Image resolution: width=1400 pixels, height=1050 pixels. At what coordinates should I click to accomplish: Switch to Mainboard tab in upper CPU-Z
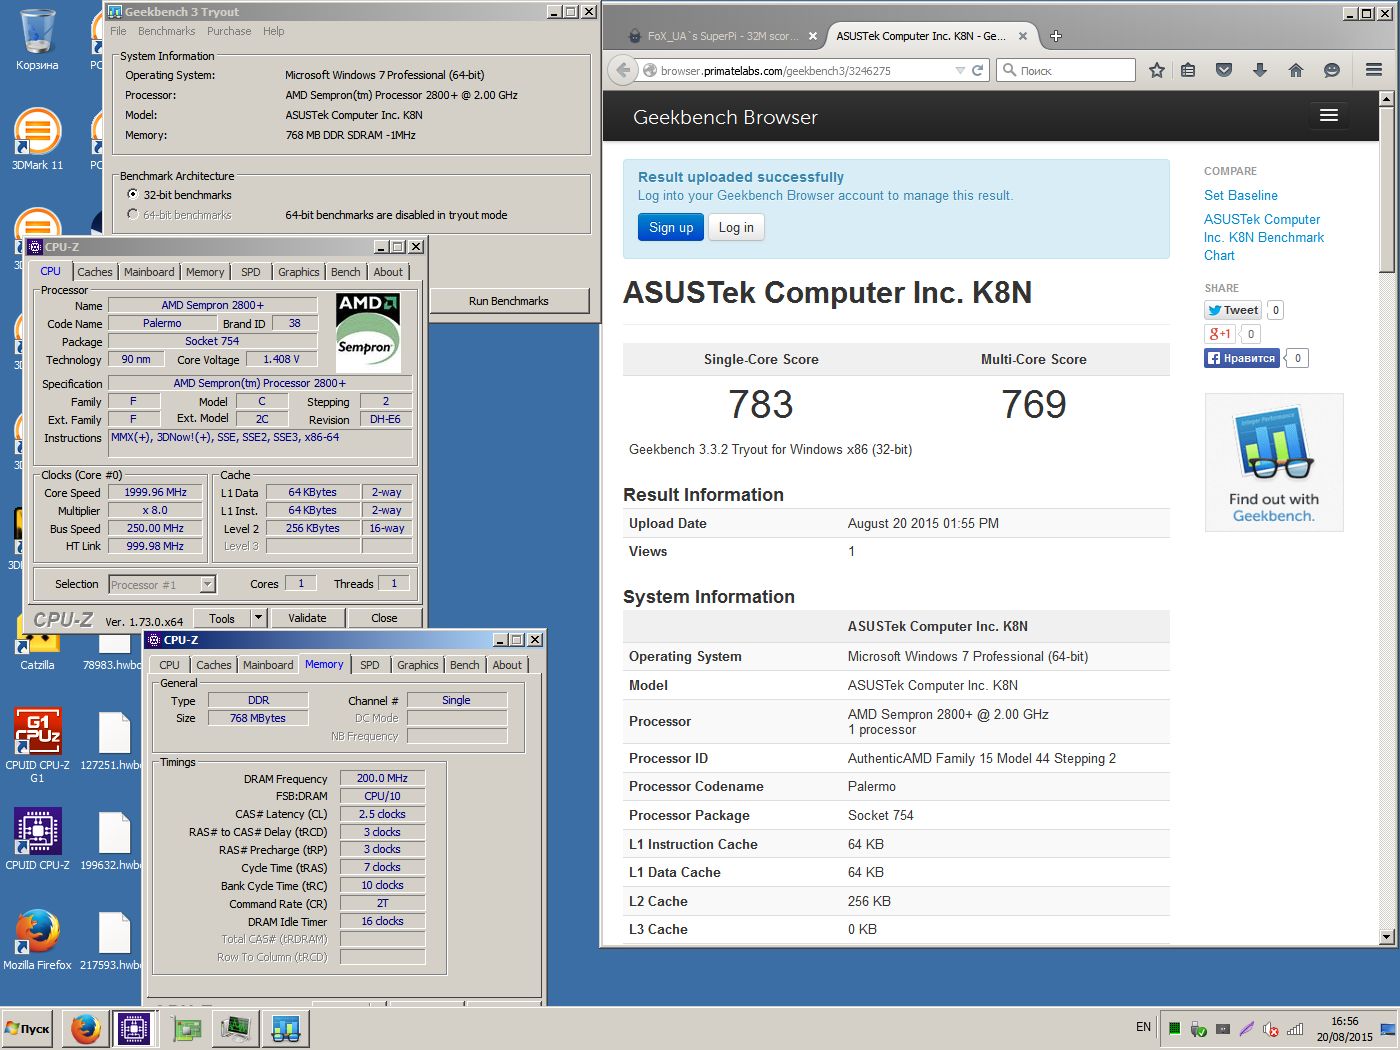click(149, 272)
